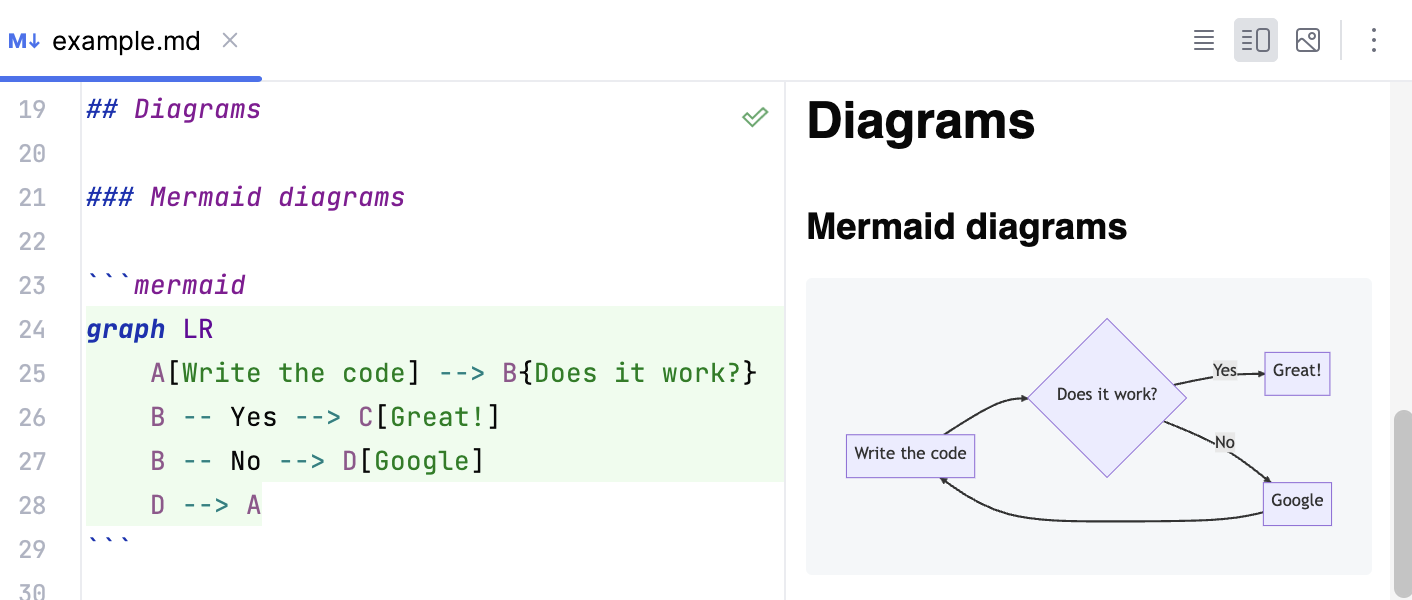Toggle the Show Editor and Preview layout button

pyautogui.click(x=1255, y=40)
